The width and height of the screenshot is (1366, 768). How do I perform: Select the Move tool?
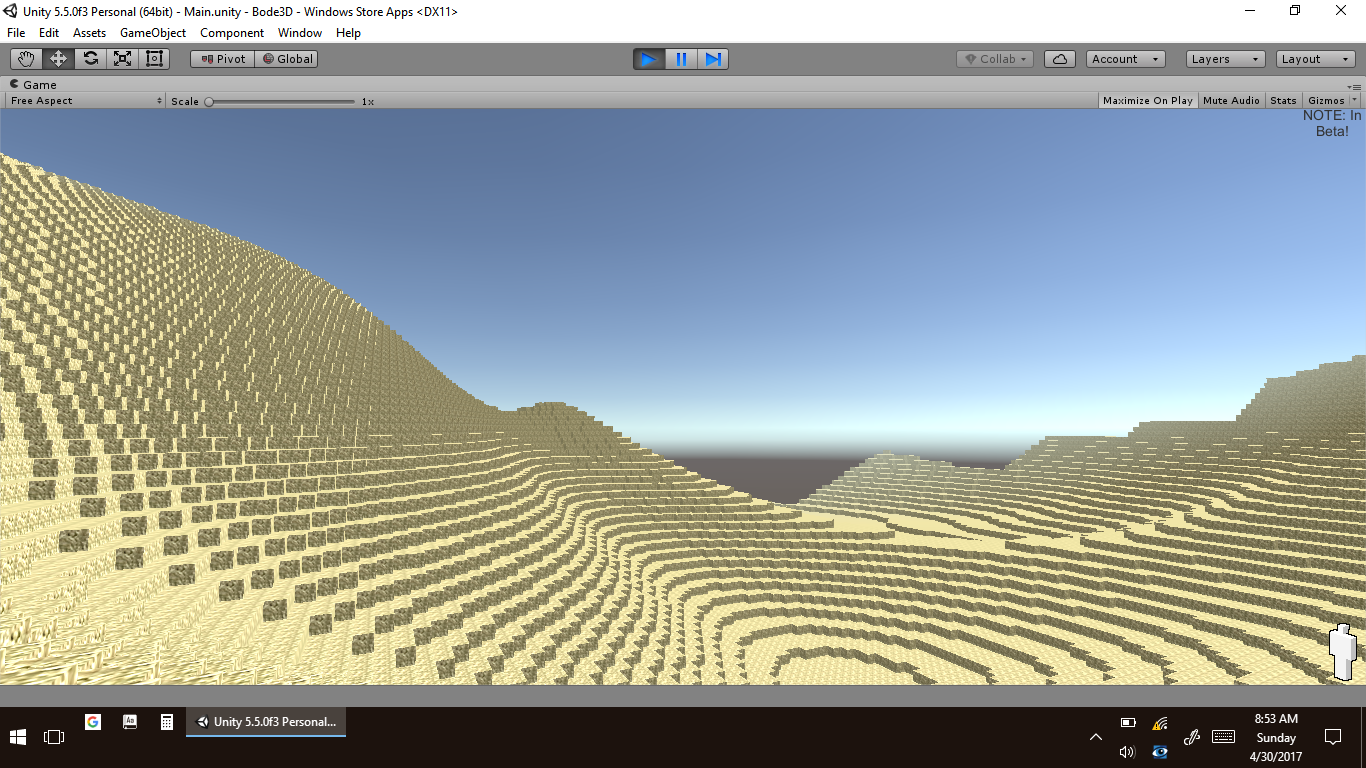tap(59, 59)
